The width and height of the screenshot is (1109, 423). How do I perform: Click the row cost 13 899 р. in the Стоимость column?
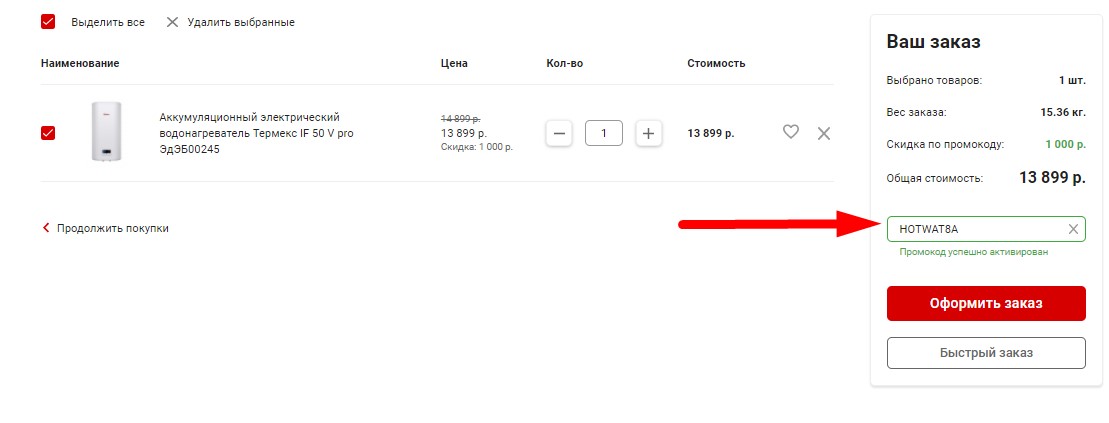click(x=711, y=133)
